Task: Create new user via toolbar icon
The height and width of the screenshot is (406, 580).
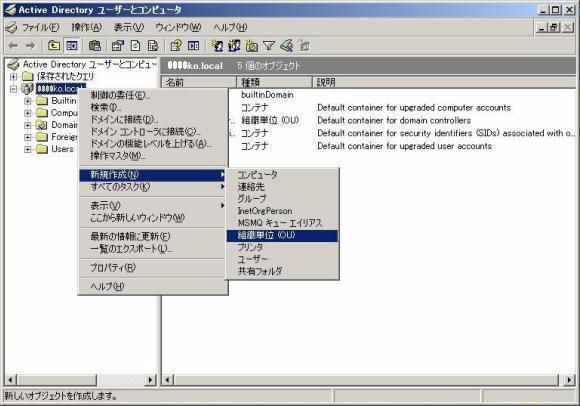Action: tap(217, 46)
